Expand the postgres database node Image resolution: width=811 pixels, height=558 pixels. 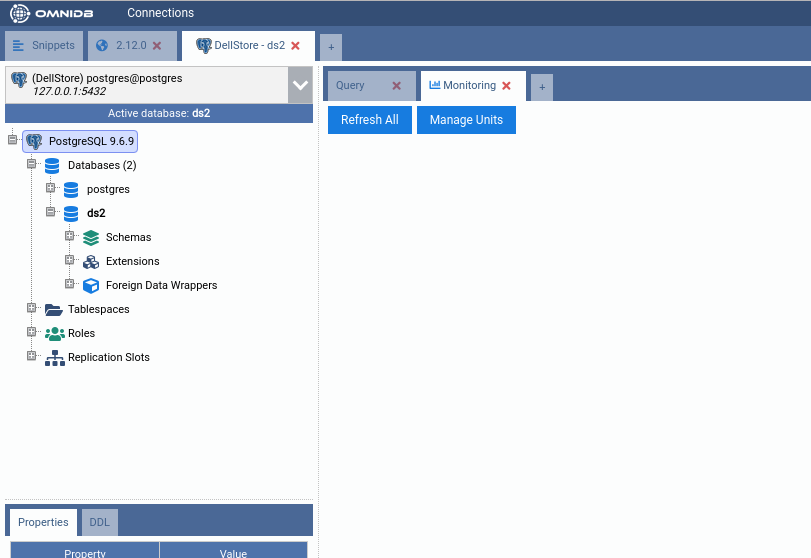(x=50, y=188)
